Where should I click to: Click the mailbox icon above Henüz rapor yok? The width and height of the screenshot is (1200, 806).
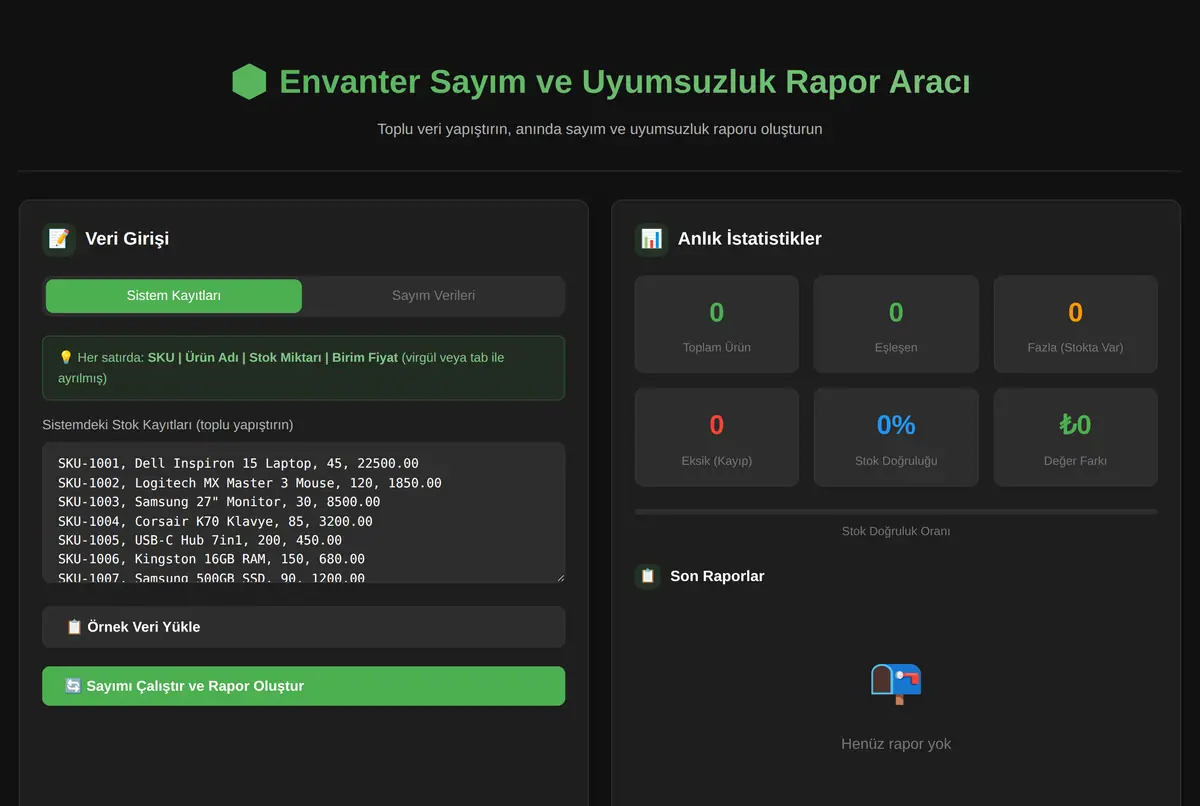896,684
